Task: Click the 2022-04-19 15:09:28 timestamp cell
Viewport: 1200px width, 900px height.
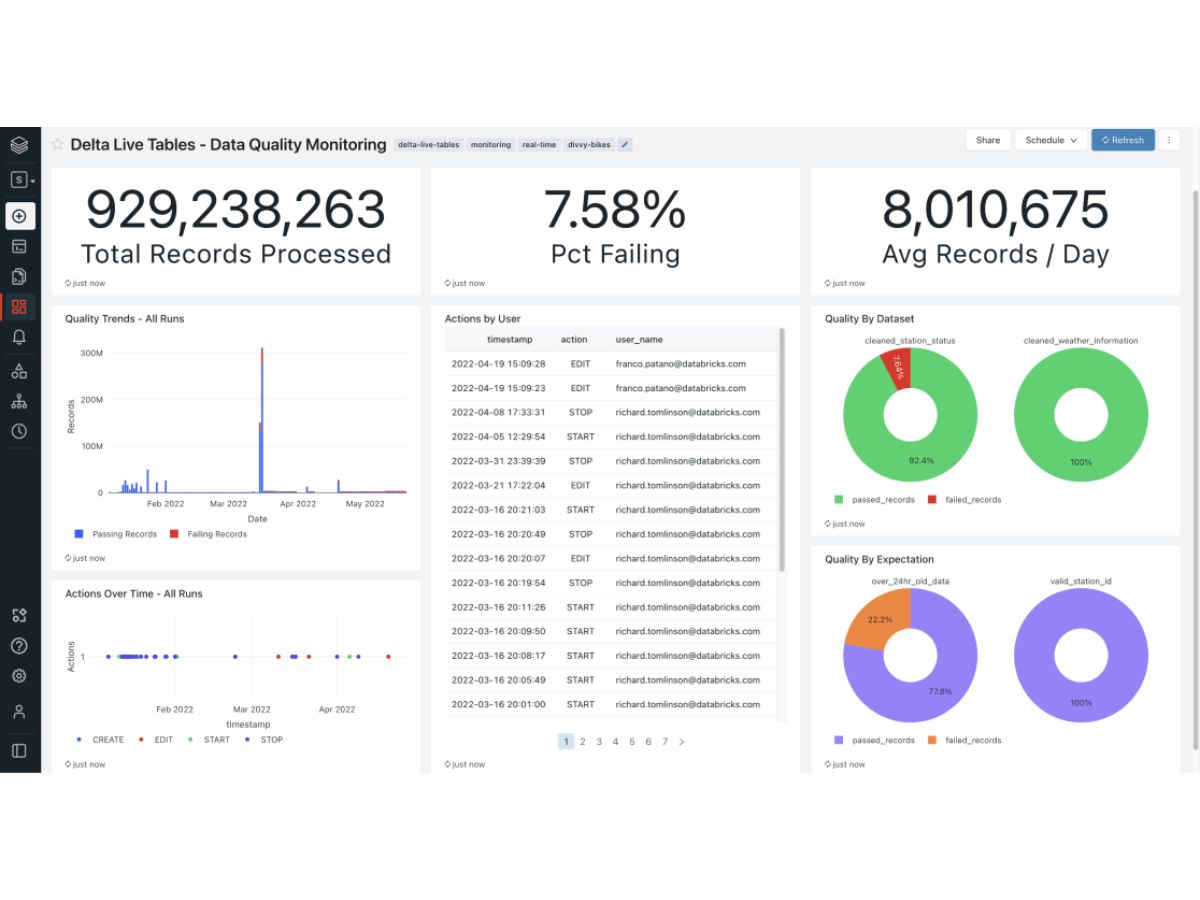Action: point(498,364)
